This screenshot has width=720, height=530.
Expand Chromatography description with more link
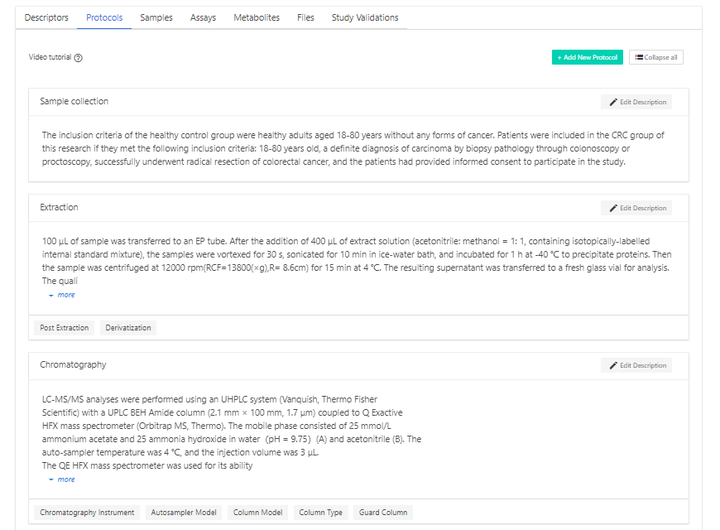tap(62, 479)
